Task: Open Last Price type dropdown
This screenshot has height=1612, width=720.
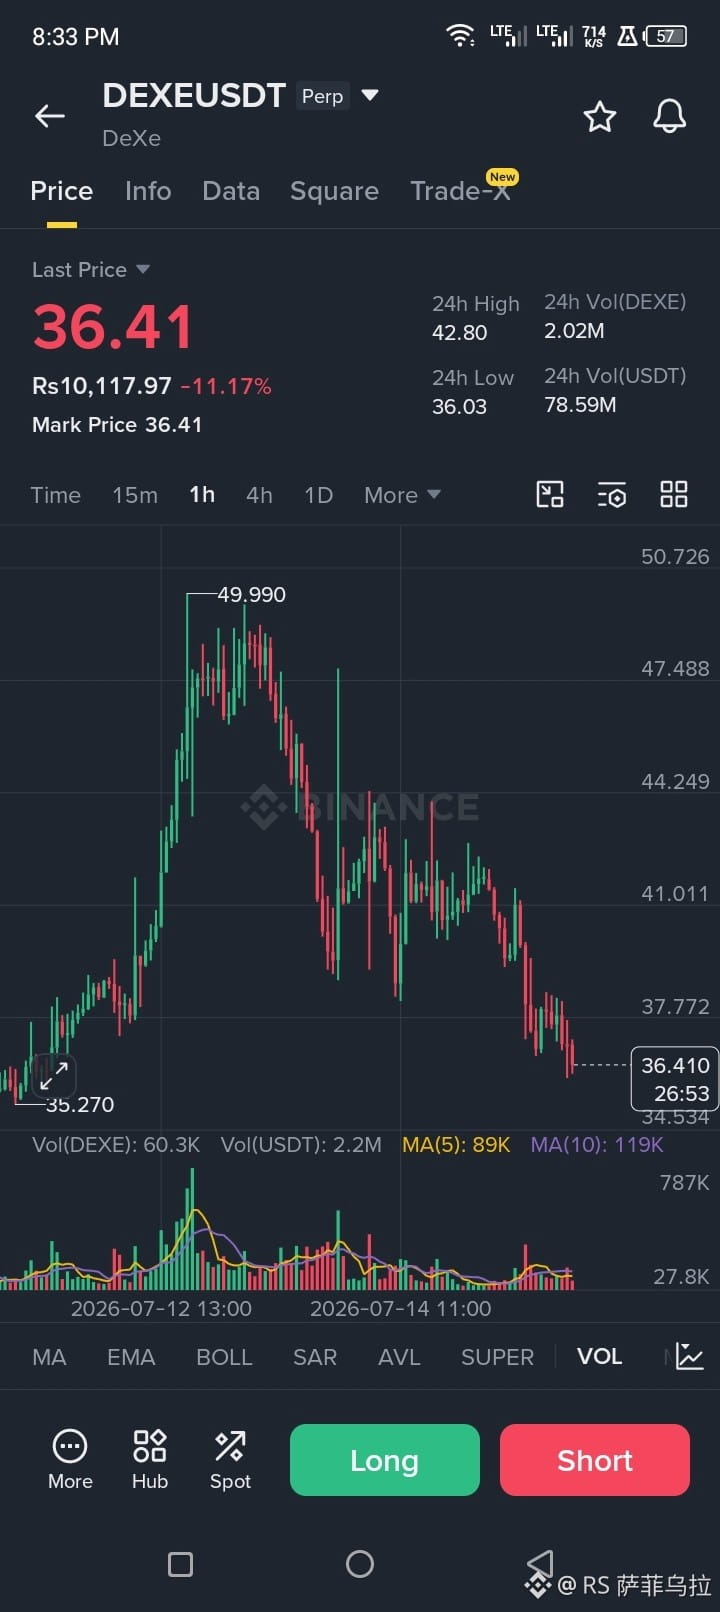Action: pyautogui.click(x=91, y=270)
